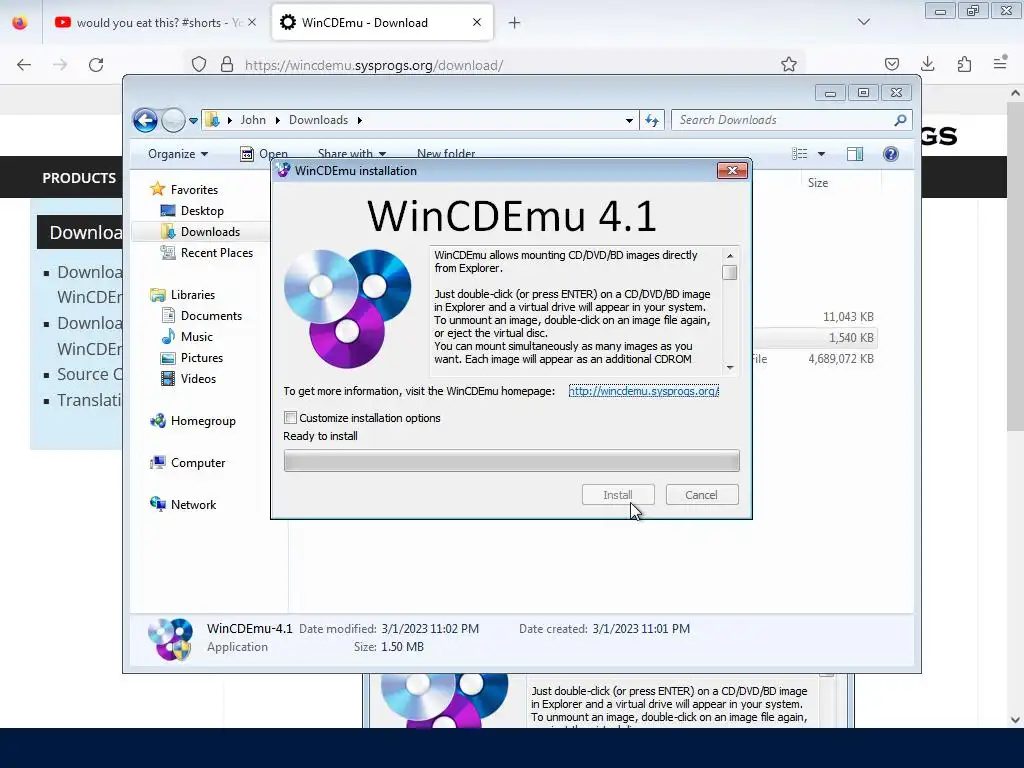Image resolution: width=1024 pixels, height=768 pixels.
Task: Select Homegroup in navigation pane
Action: [203, 421]
